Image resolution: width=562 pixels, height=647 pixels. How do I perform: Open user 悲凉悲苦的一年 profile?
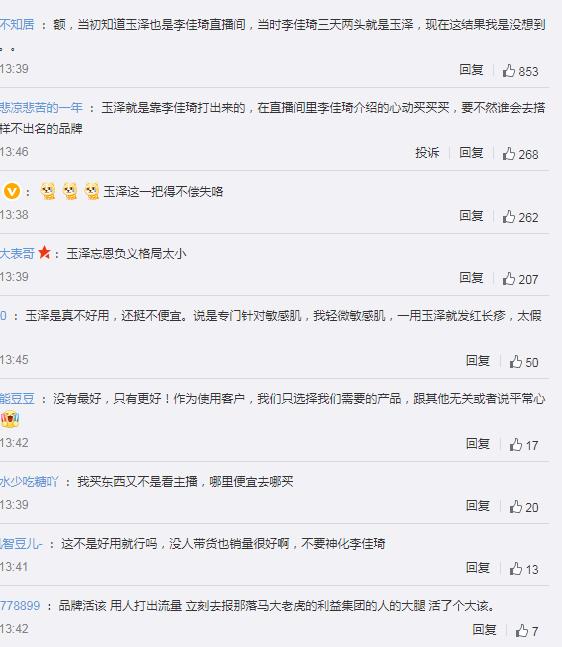coord(41,108)
